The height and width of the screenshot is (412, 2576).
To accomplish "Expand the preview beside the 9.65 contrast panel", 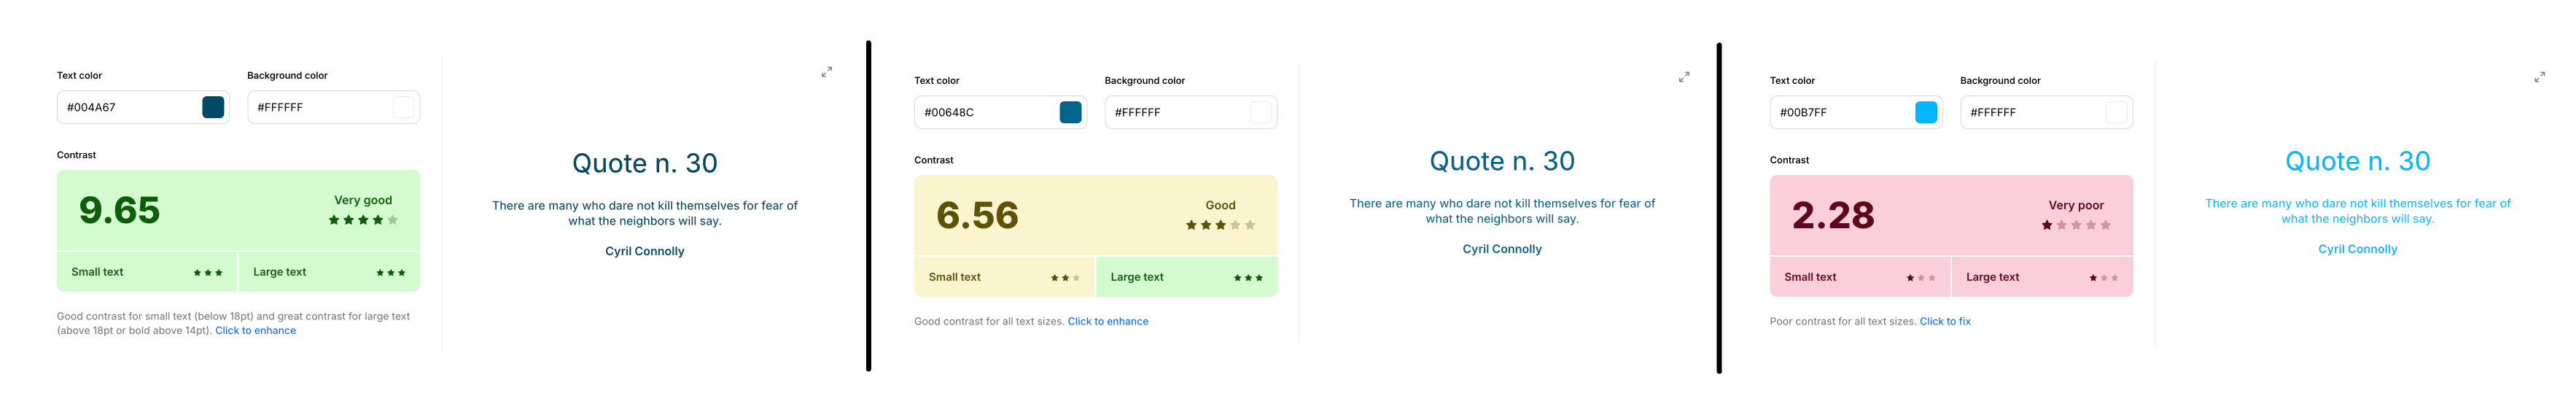I will (x=826, y=72).
